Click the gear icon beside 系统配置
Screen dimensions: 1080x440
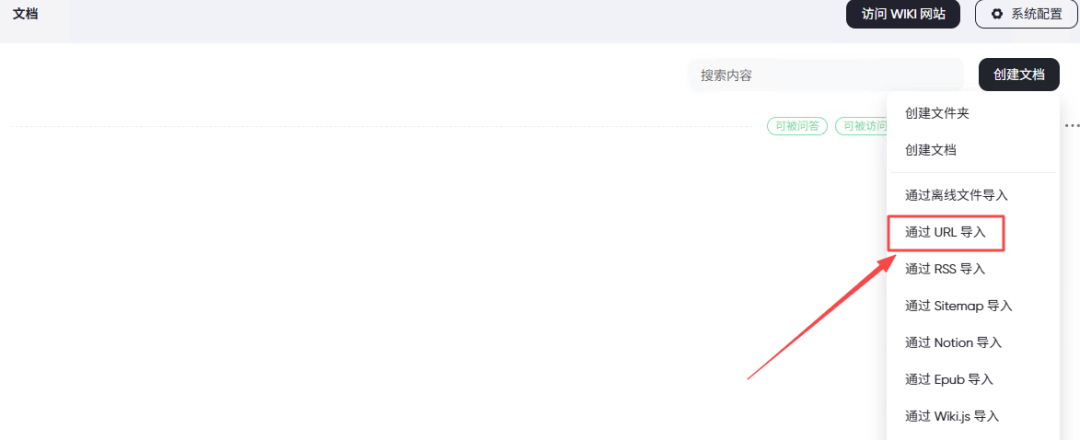(x=996, y=14)
